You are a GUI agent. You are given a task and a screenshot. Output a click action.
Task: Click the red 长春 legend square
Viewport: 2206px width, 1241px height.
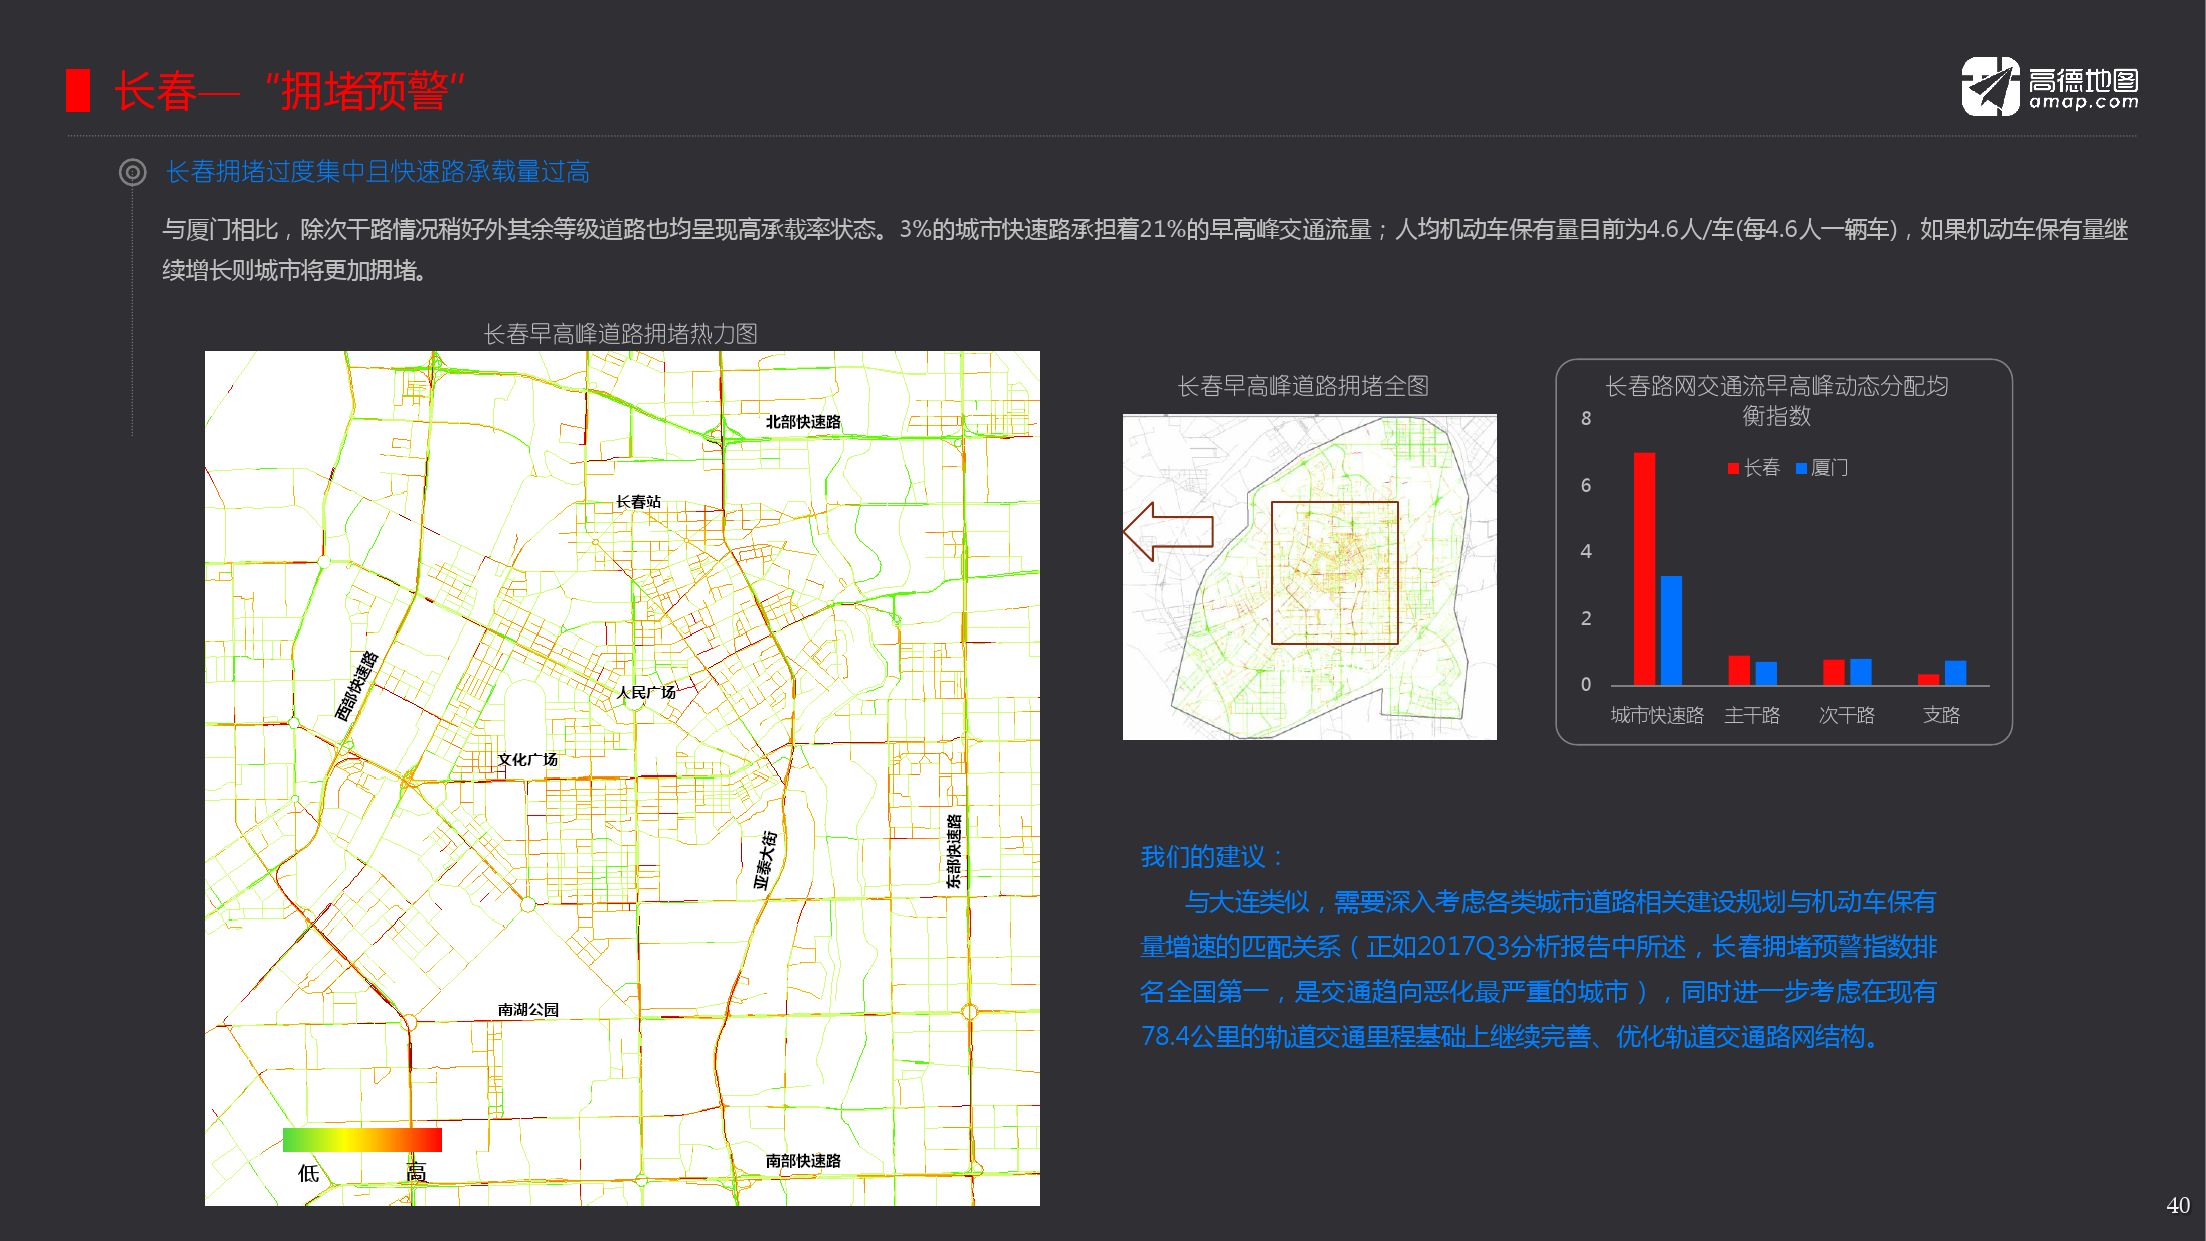click(1733, 468)
